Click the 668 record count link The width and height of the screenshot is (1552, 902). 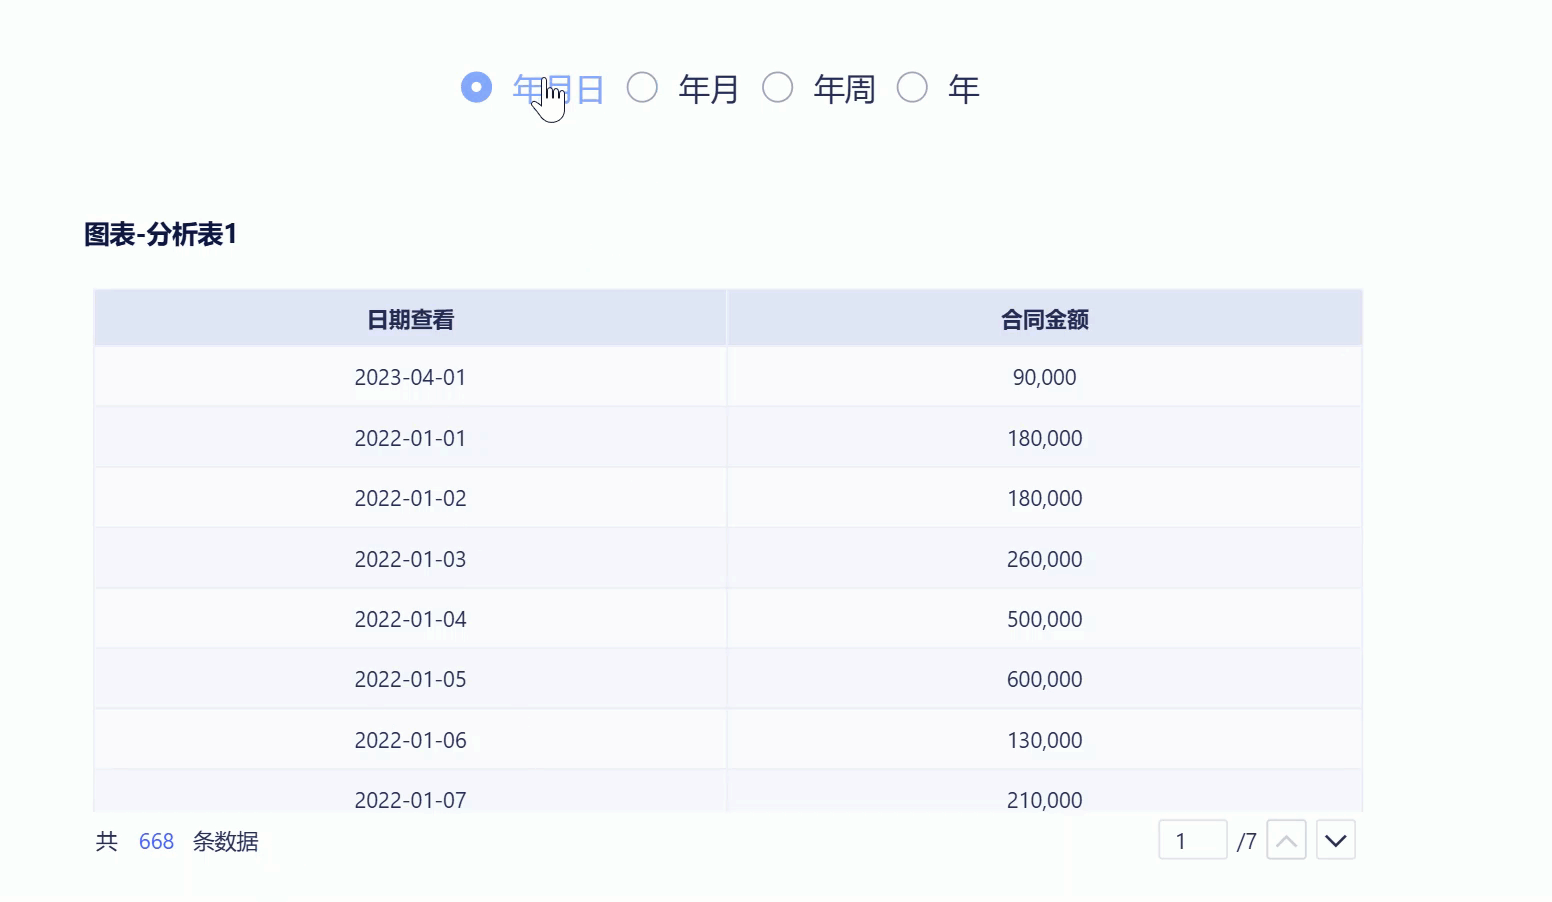tap(156, 842)
